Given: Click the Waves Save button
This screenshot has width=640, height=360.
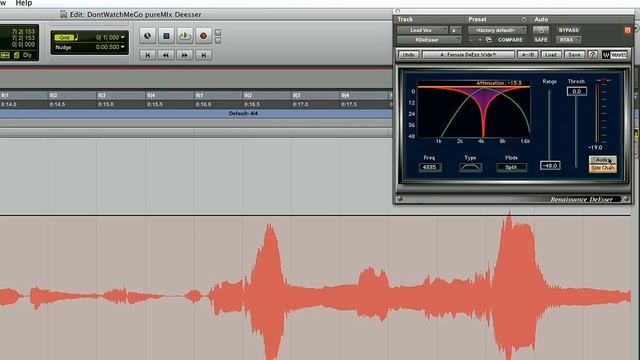Looking at the screenshot, I should [x=574, y=55].
